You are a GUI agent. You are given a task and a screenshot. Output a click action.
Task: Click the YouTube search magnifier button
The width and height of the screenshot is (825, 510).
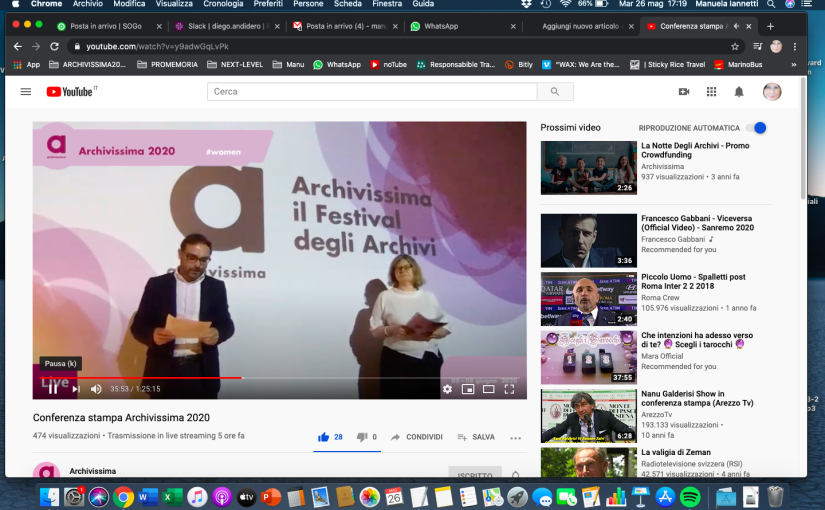[555, 92]
